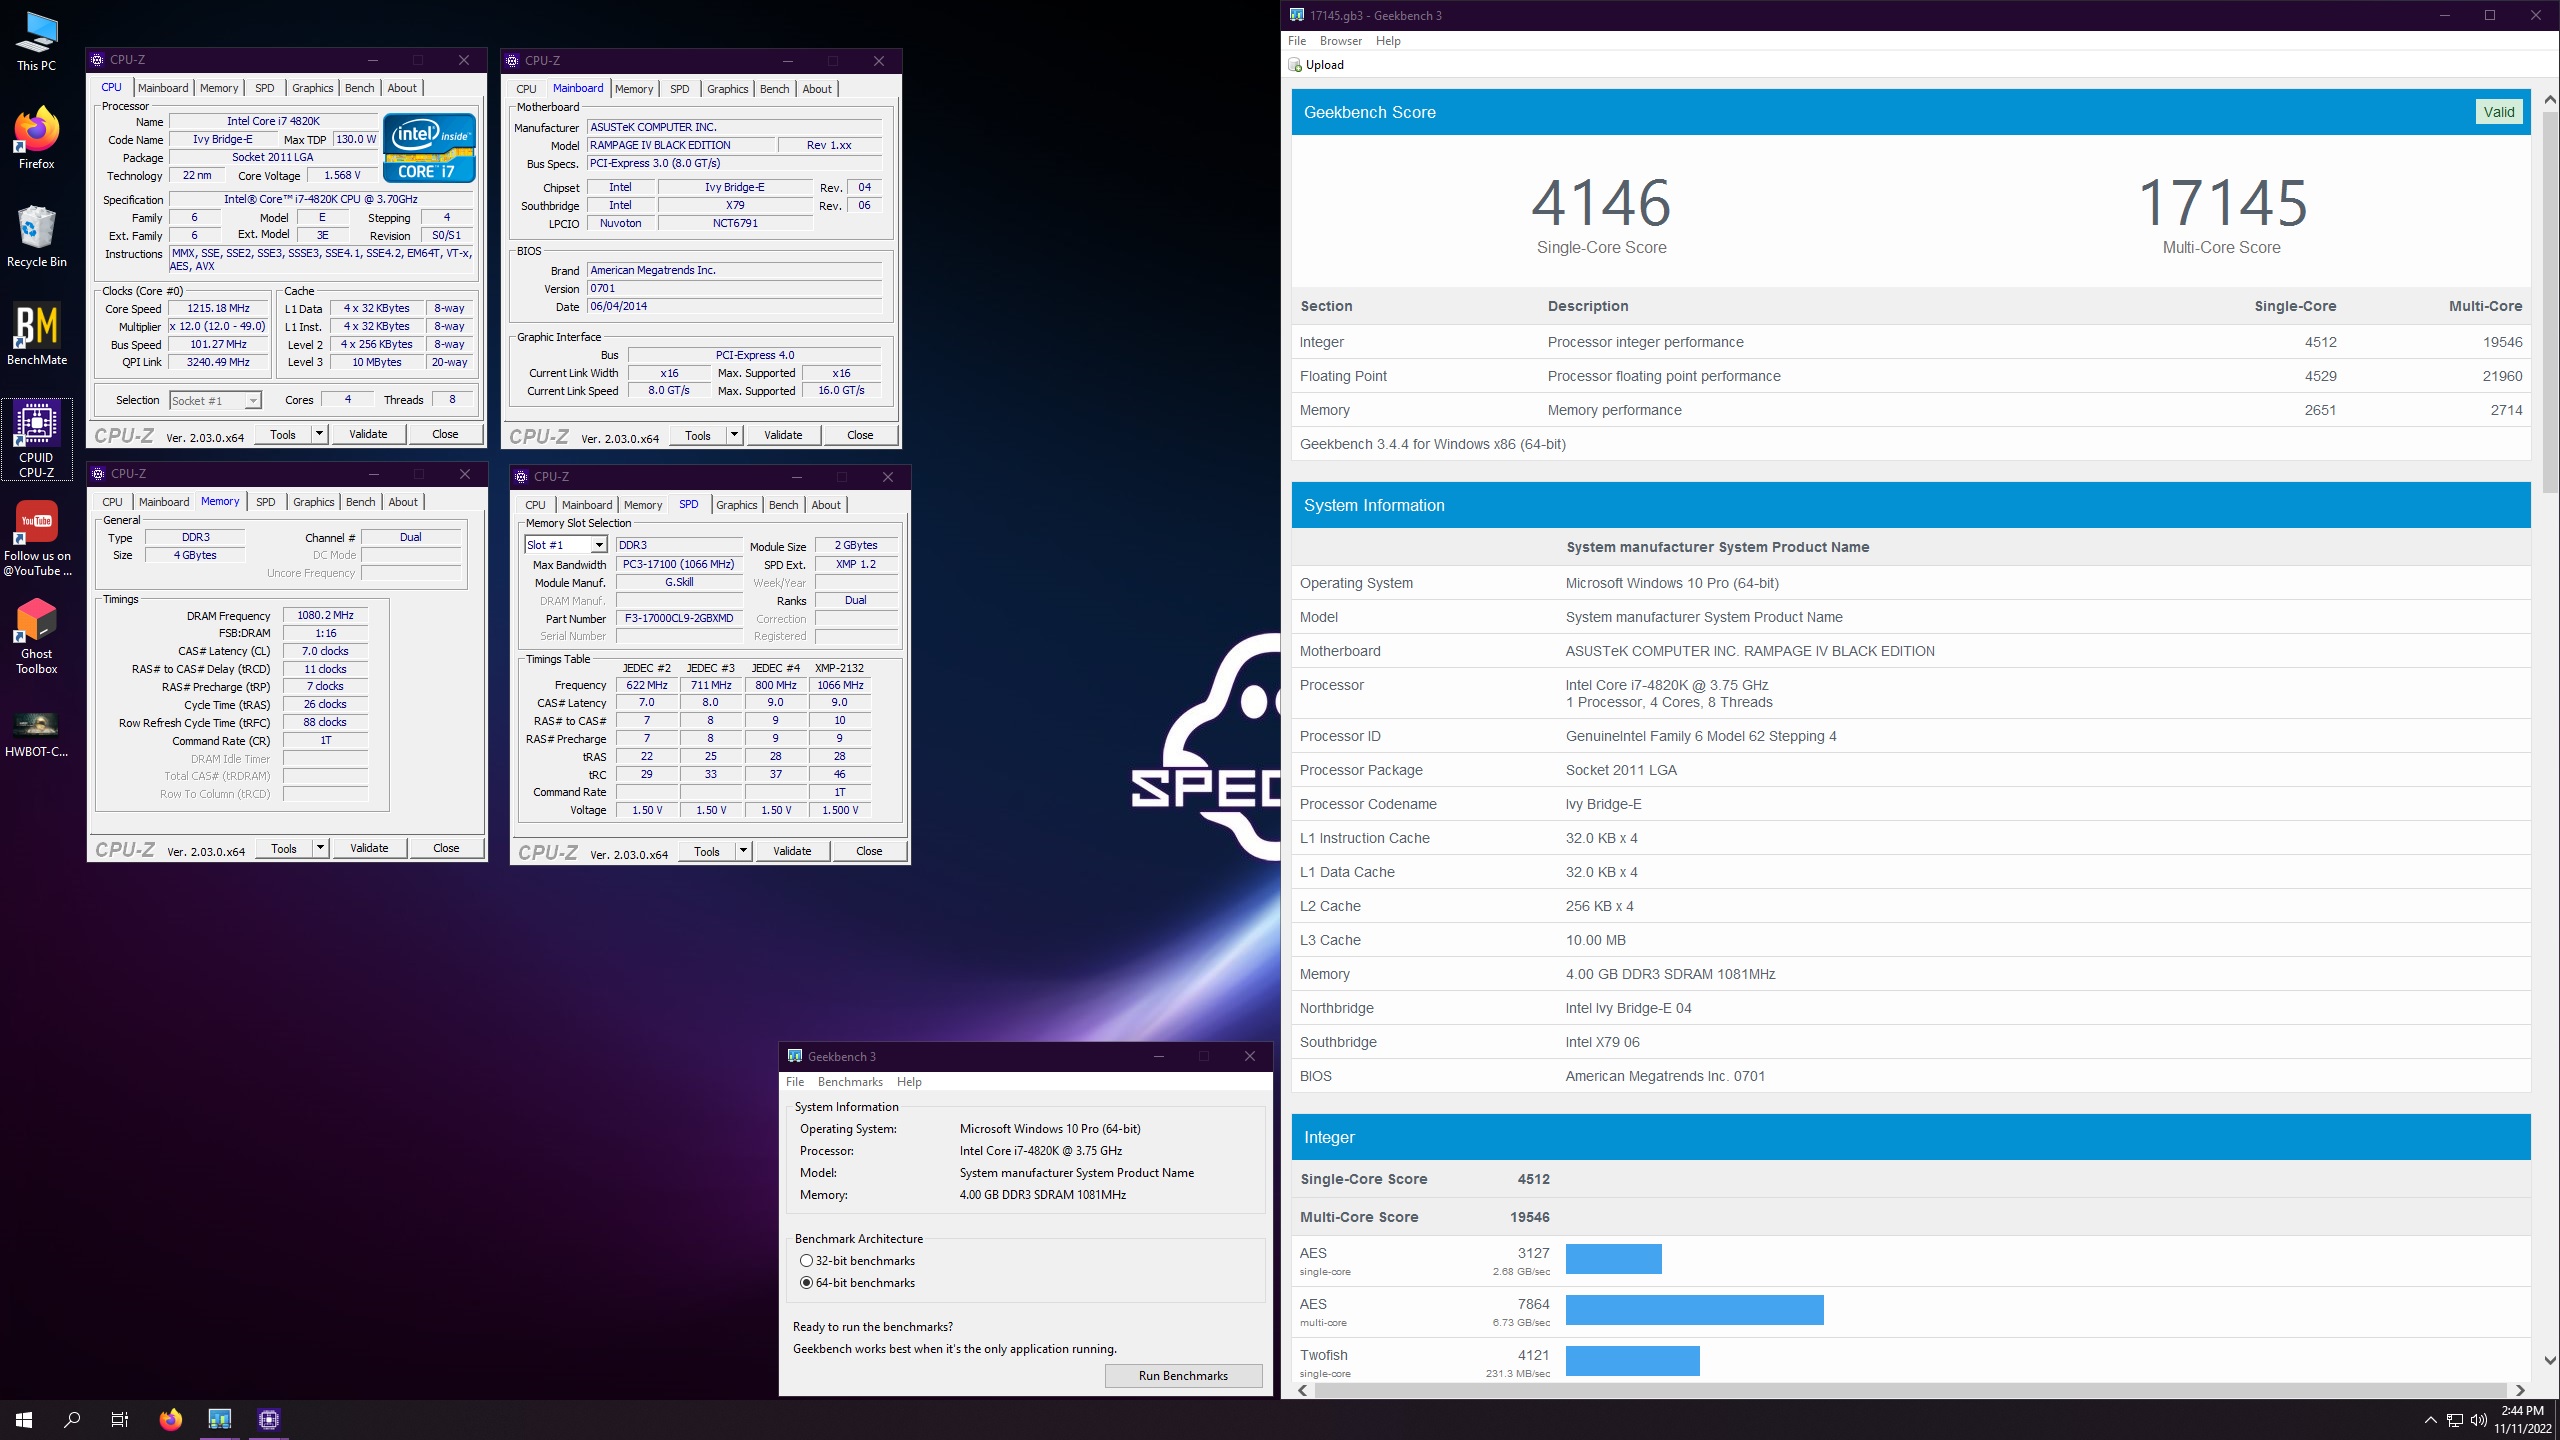Click Geekbench vertical scrollbar down arrow
Screen dimensions: 2560x1440
click(2549, 1361)
